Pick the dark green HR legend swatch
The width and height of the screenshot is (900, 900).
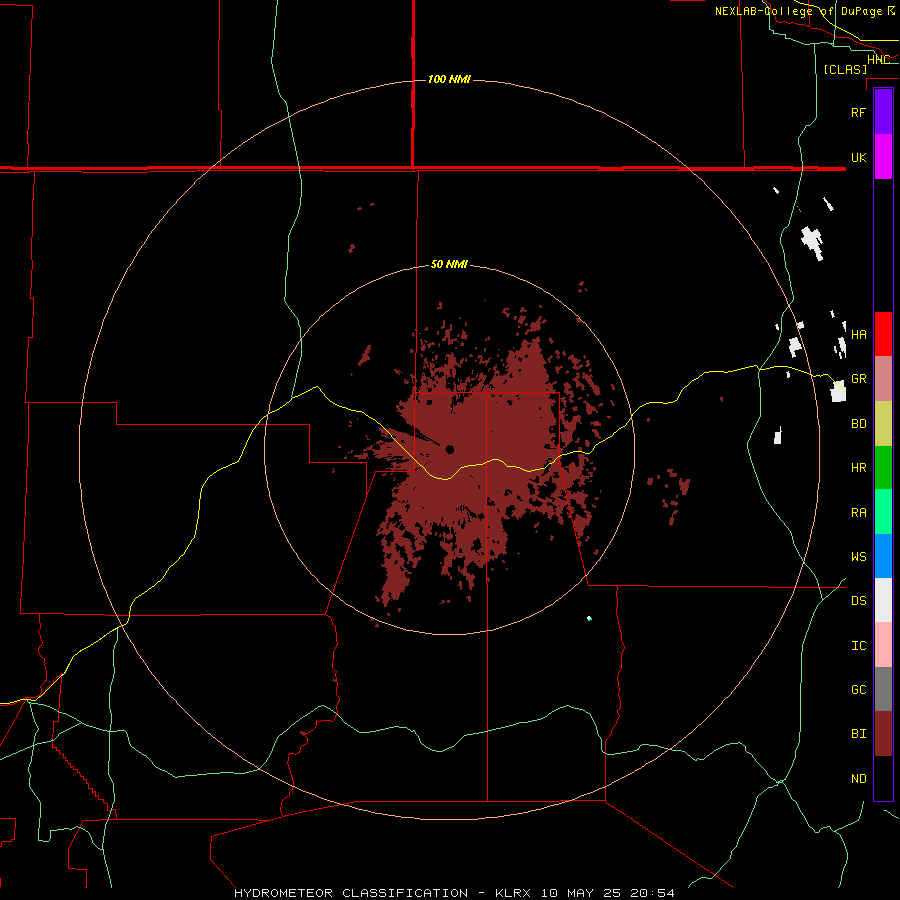click(883, 468)
